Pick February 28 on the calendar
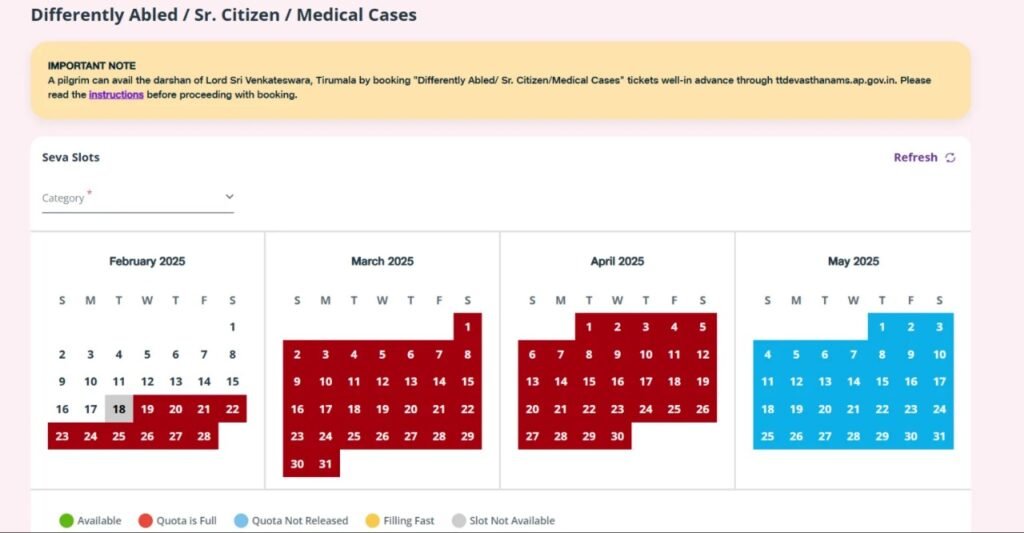The height and width of the screenshot is (533, 1024). [204, 436]
